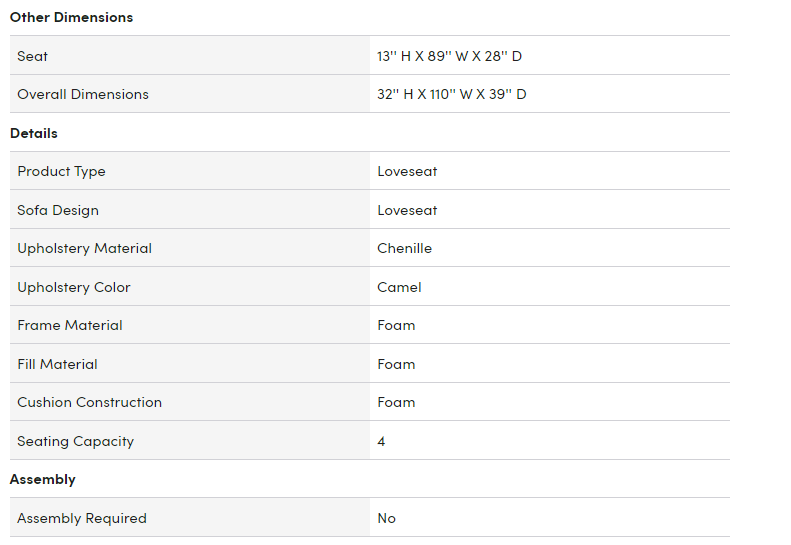The image size is (791, 545).
Task: Click the seat dimensions value 13" H X 89" W
Action: tap(449, 56)
